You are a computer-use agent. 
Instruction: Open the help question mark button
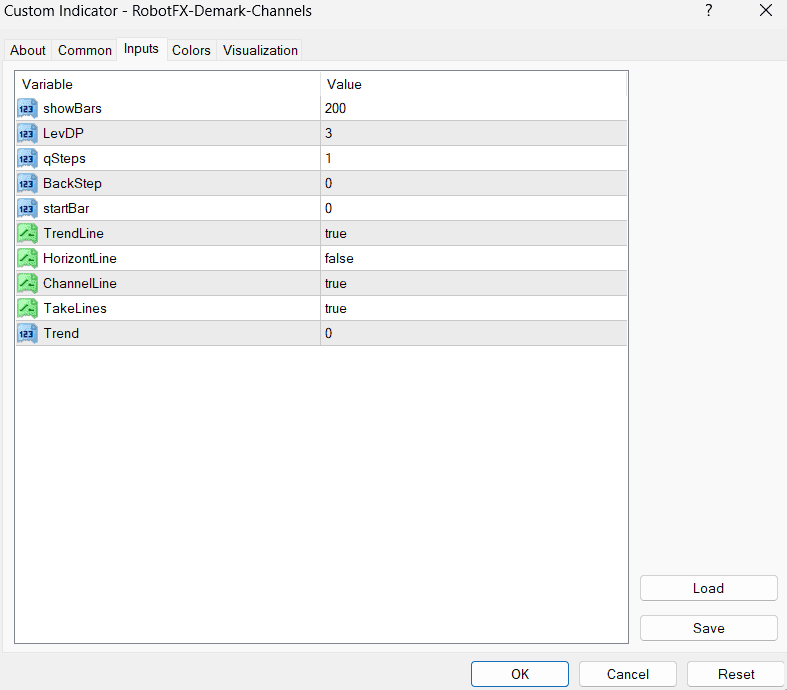click(709, 11)
